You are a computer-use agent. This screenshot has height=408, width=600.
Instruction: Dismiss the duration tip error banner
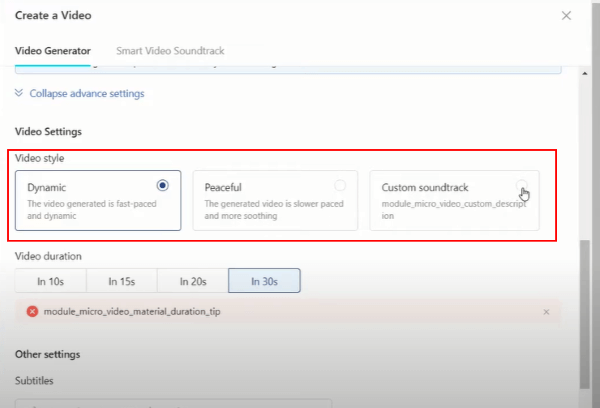click(545, 312)
